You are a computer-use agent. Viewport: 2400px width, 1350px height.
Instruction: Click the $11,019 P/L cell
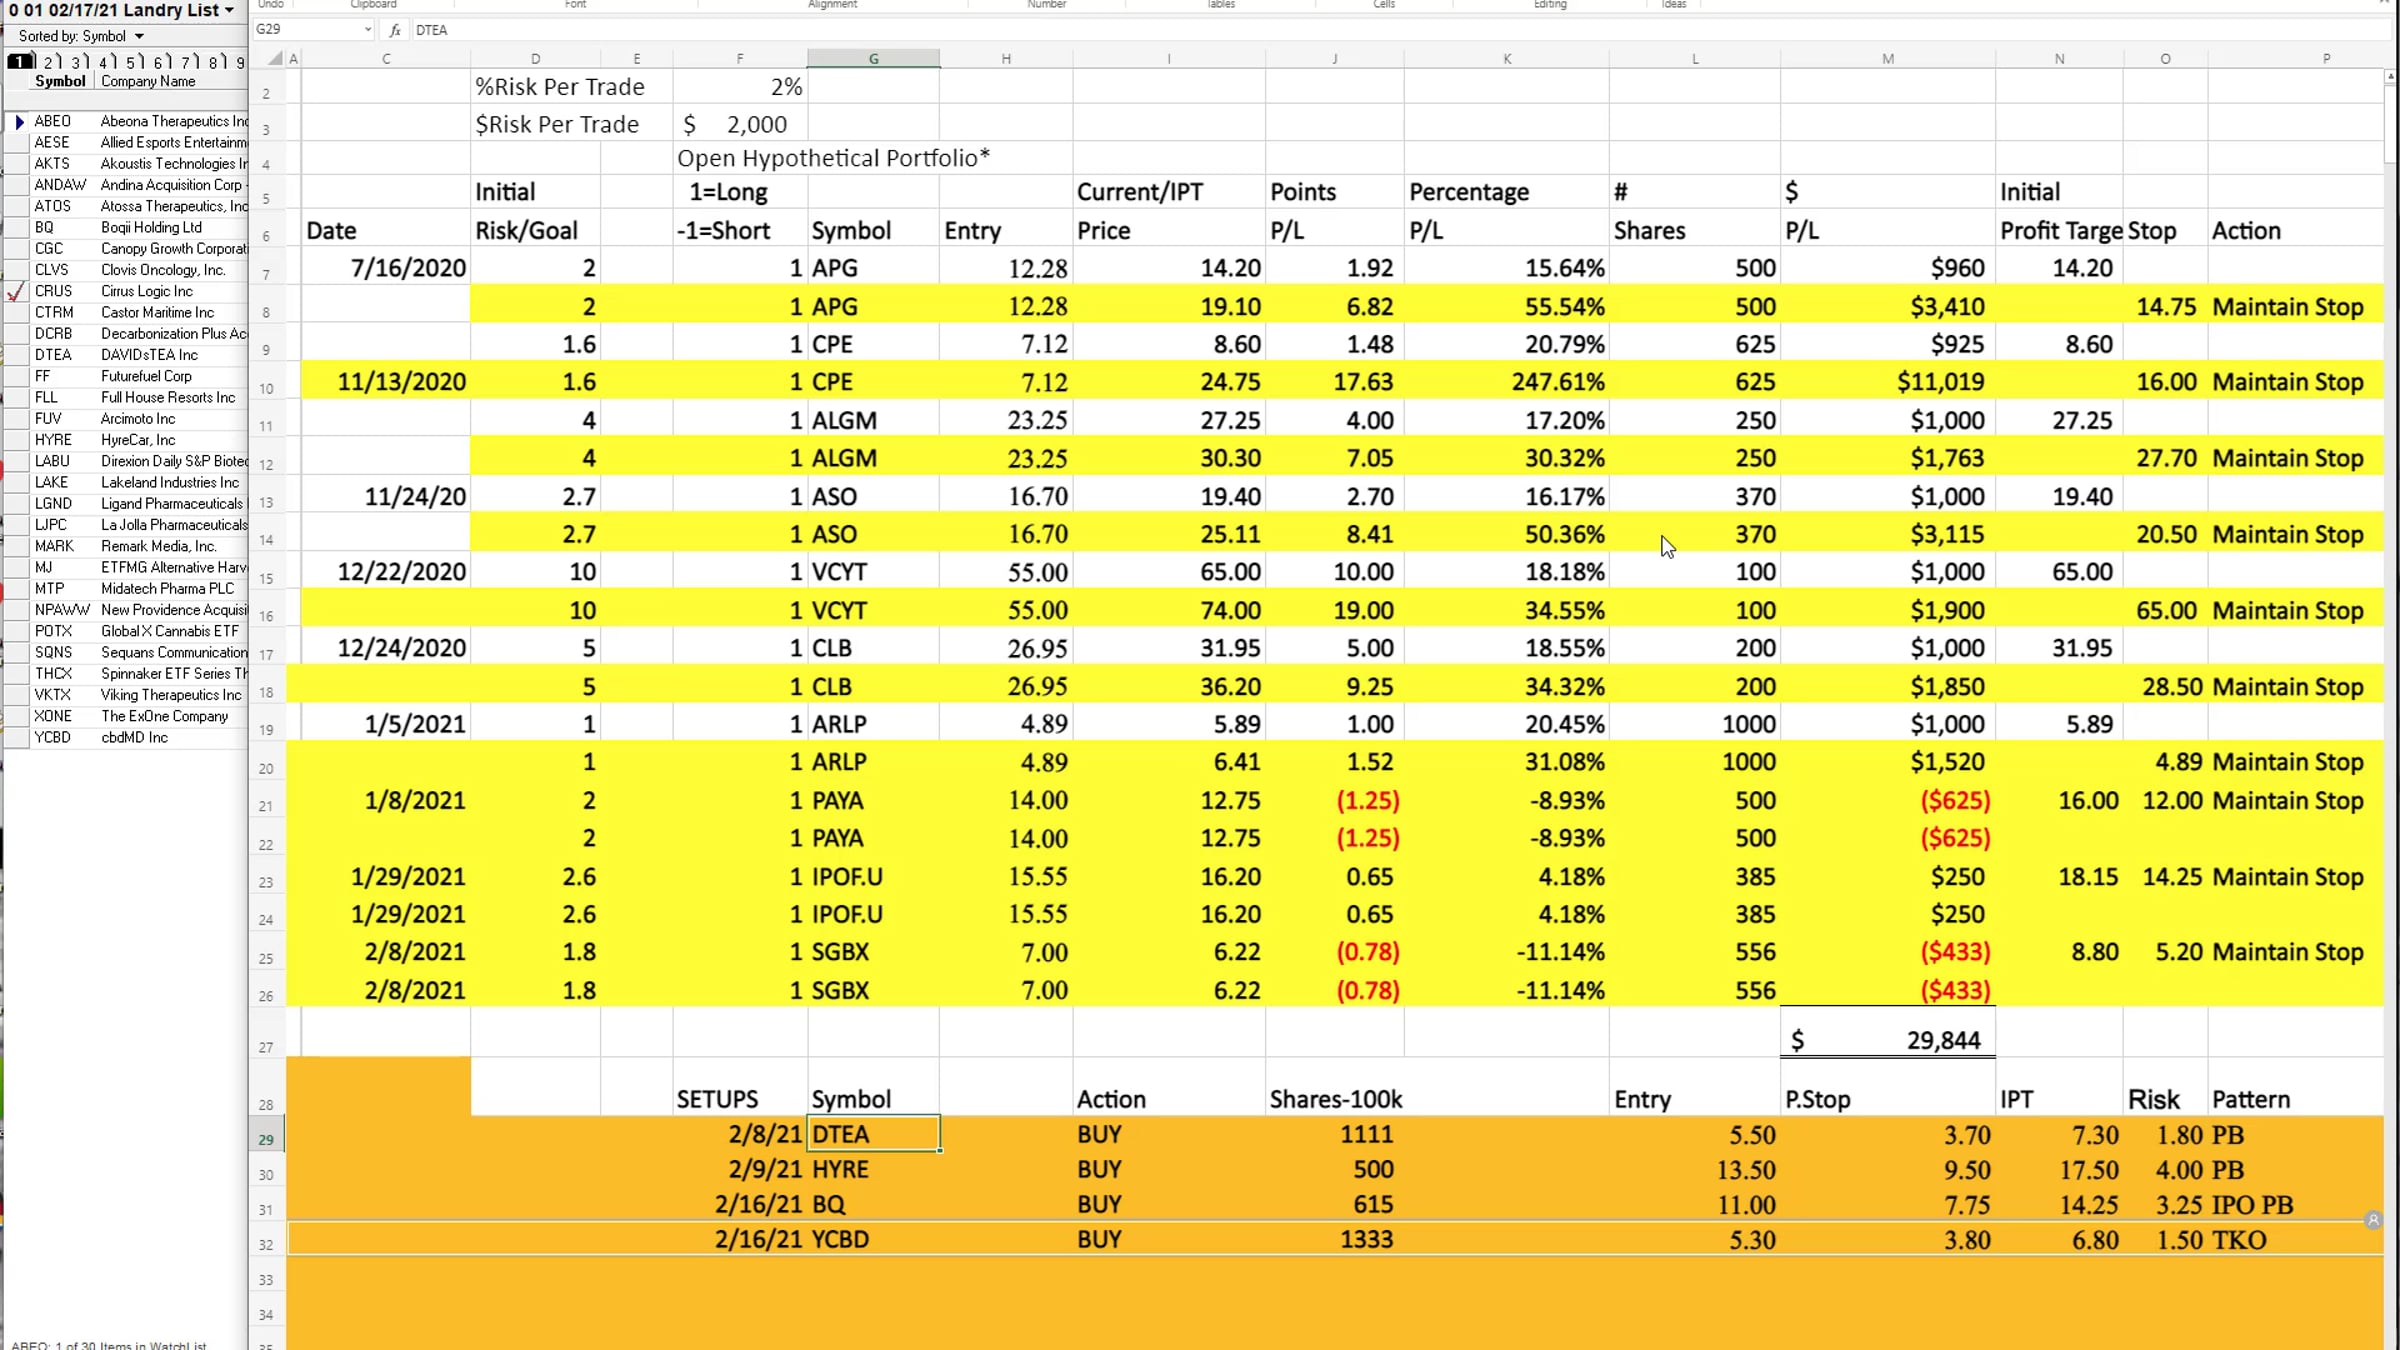(1887, 382)
